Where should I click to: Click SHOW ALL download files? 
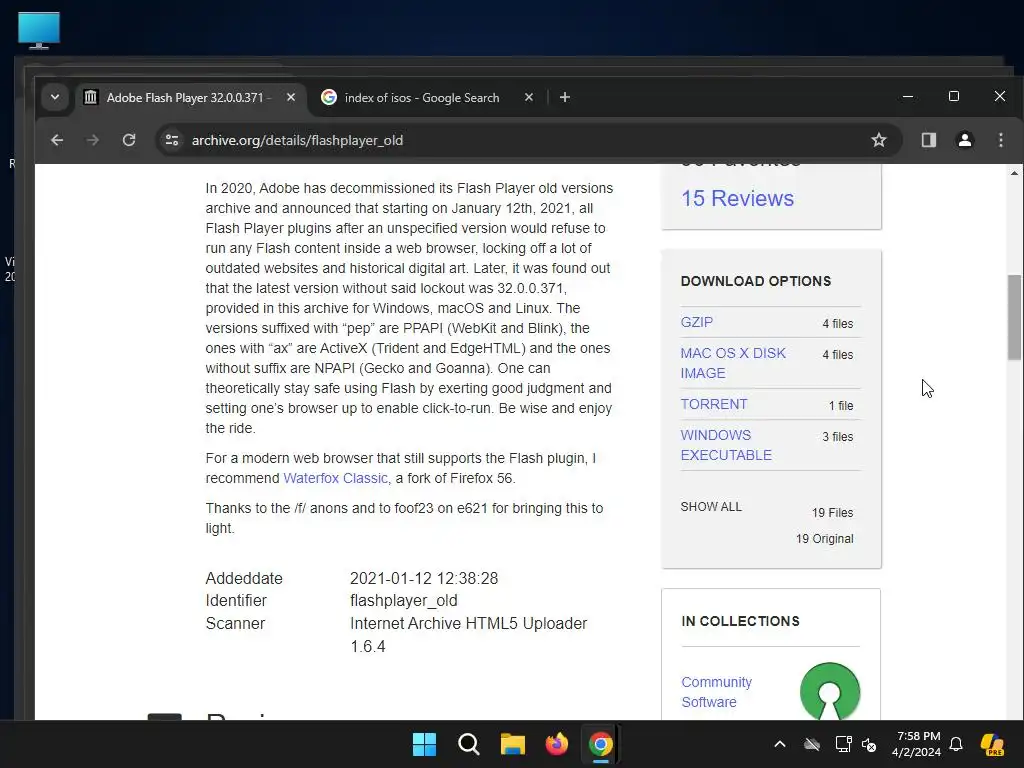tap(711, 507)
